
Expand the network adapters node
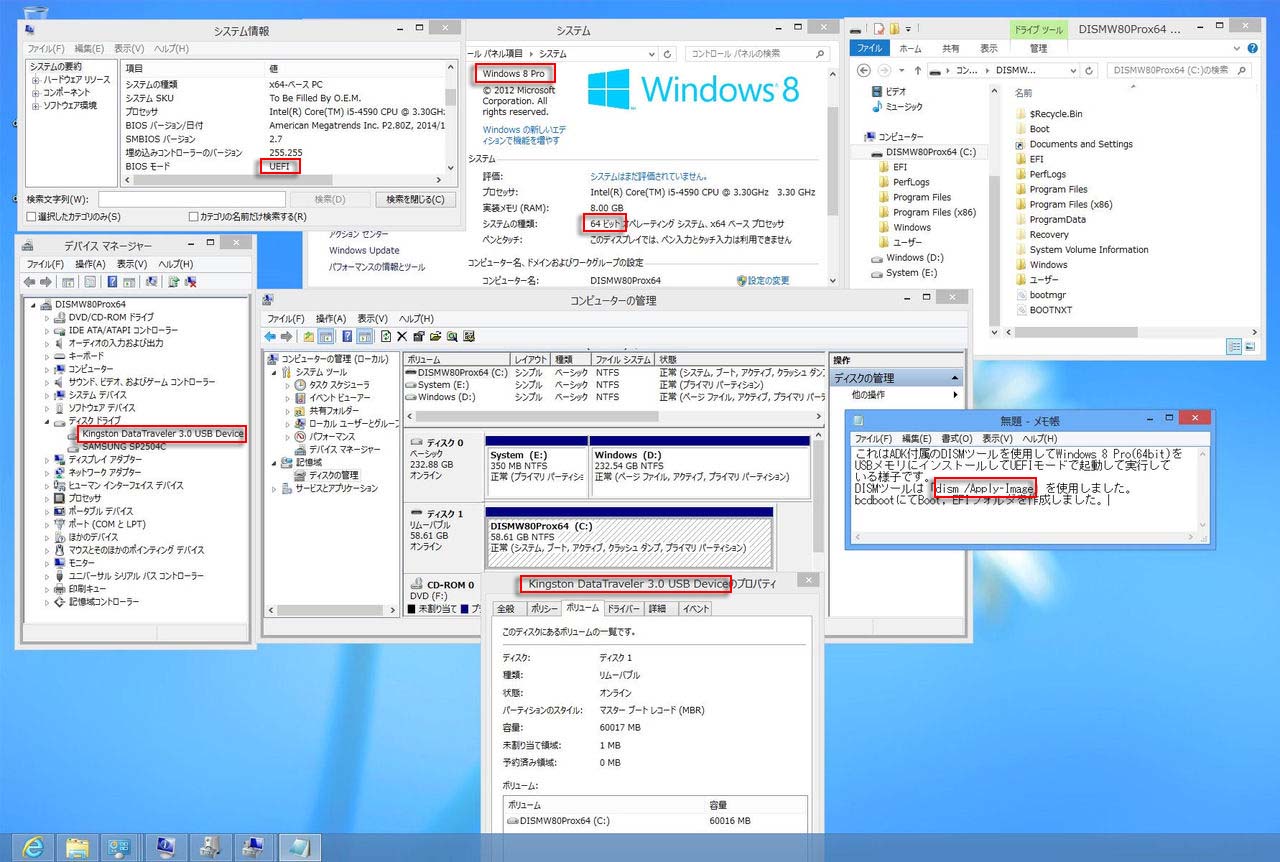click(x=47, y=472)
